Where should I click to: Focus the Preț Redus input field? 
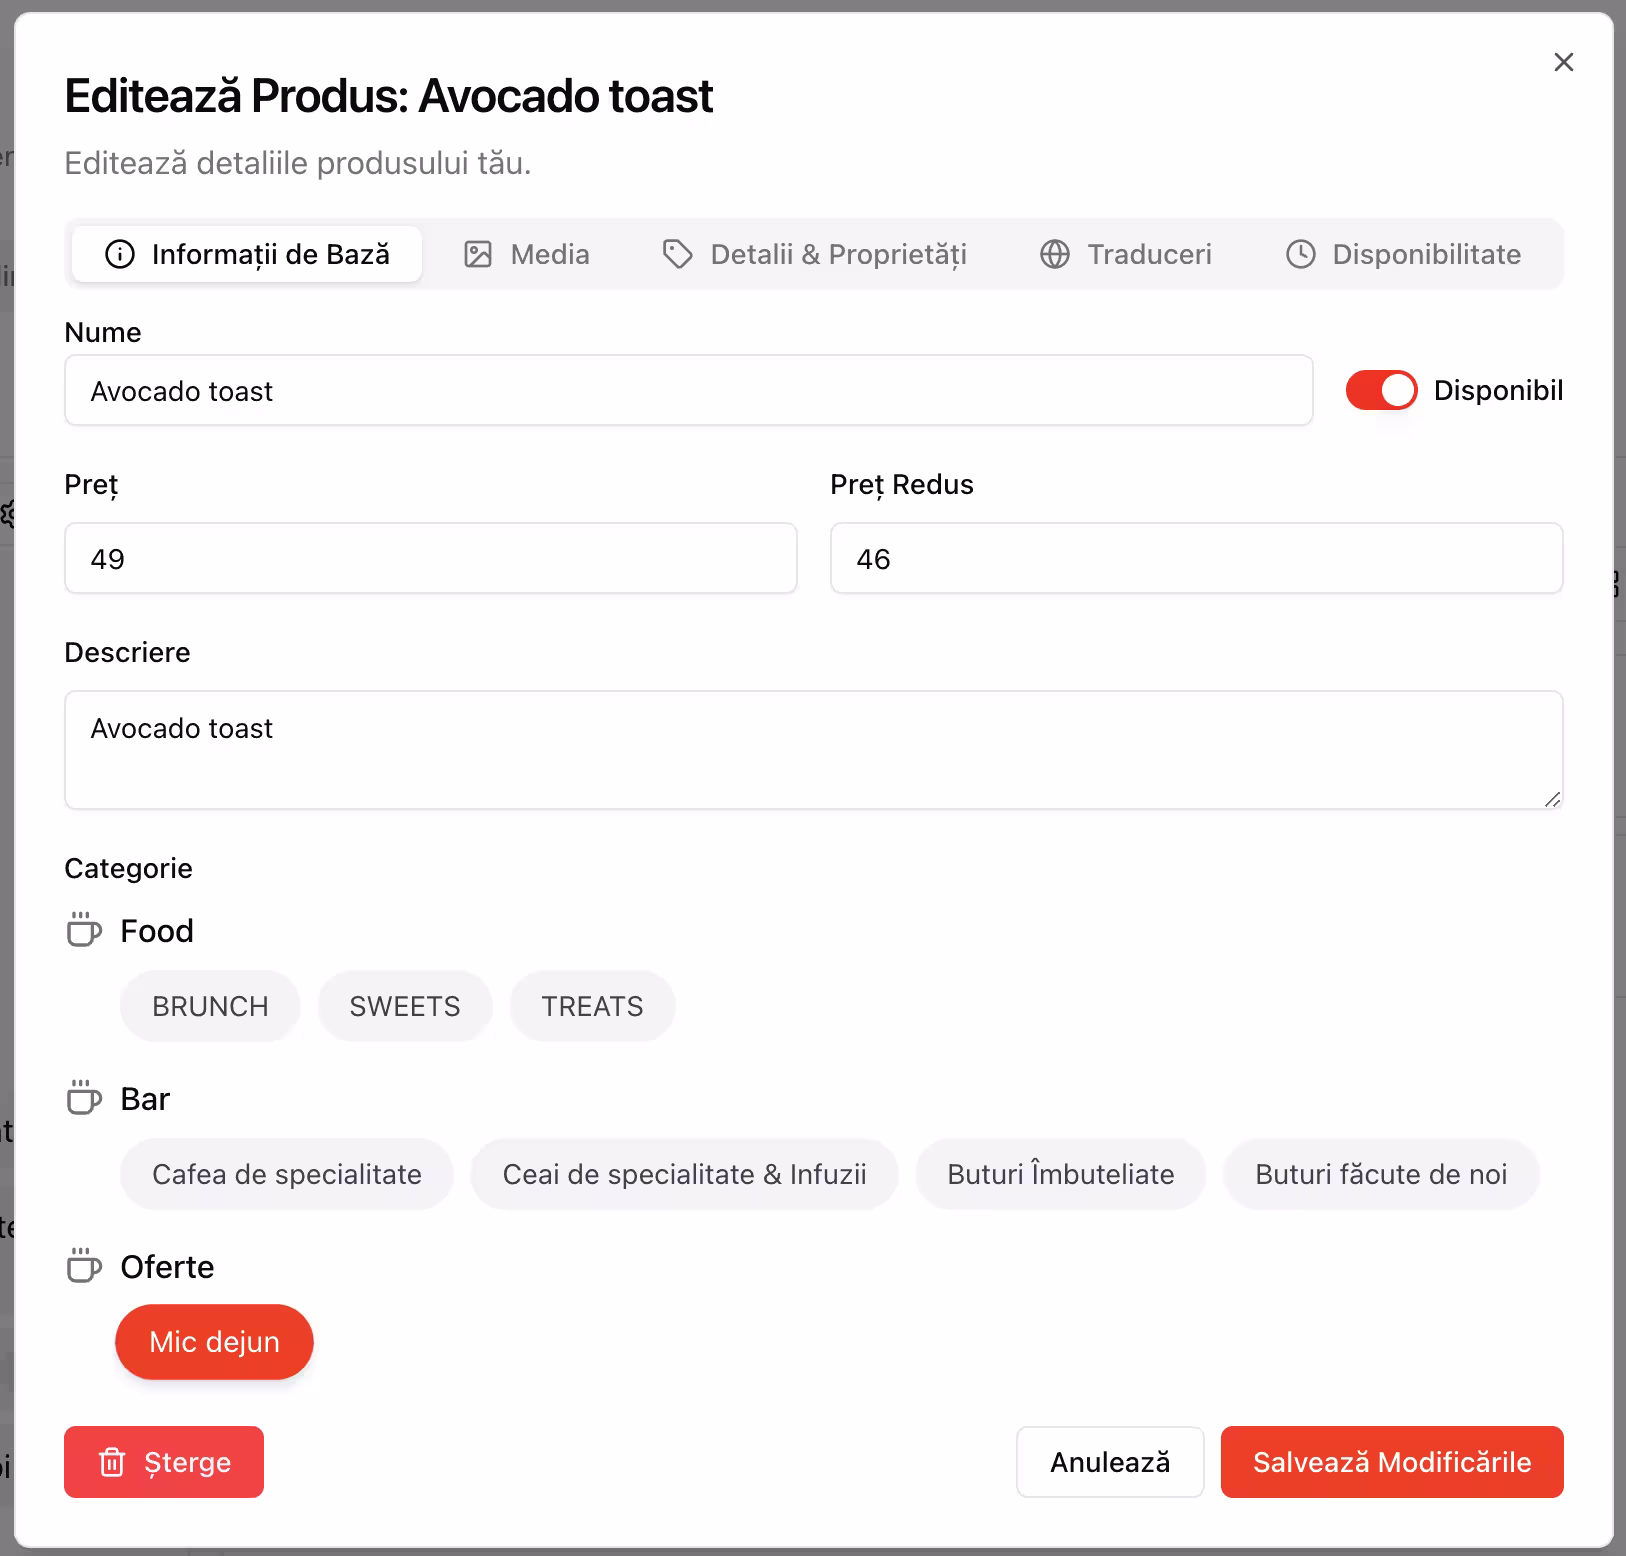point(1196,558)
